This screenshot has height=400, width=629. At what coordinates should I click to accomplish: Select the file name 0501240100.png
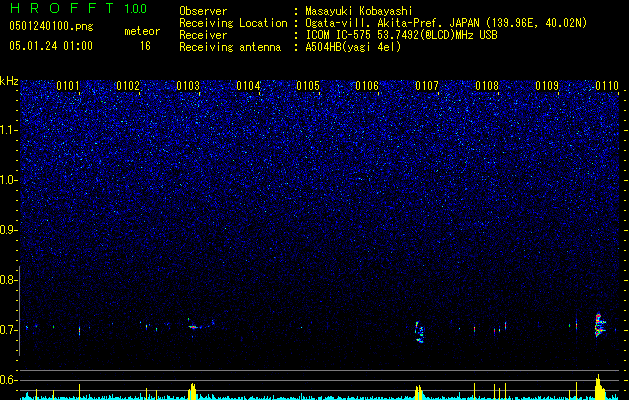pos(51,26)
